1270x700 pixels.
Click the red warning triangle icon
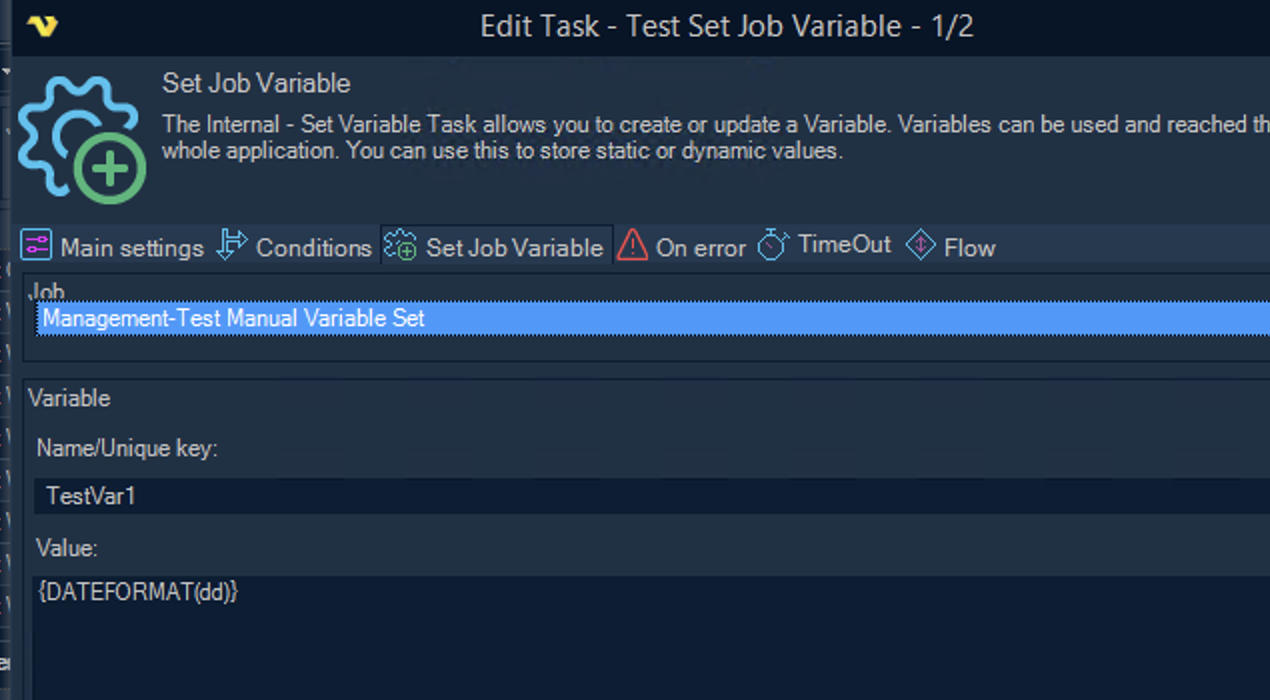click(632, 245)
